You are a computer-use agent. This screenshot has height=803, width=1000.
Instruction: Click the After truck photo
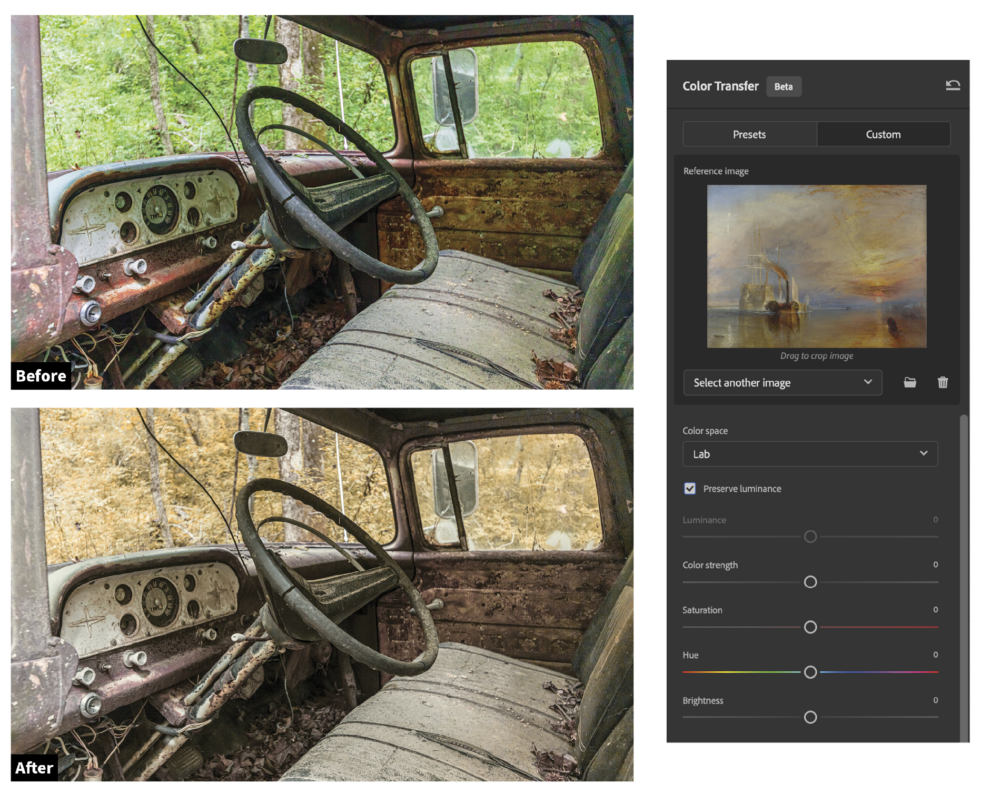(322, 594)
